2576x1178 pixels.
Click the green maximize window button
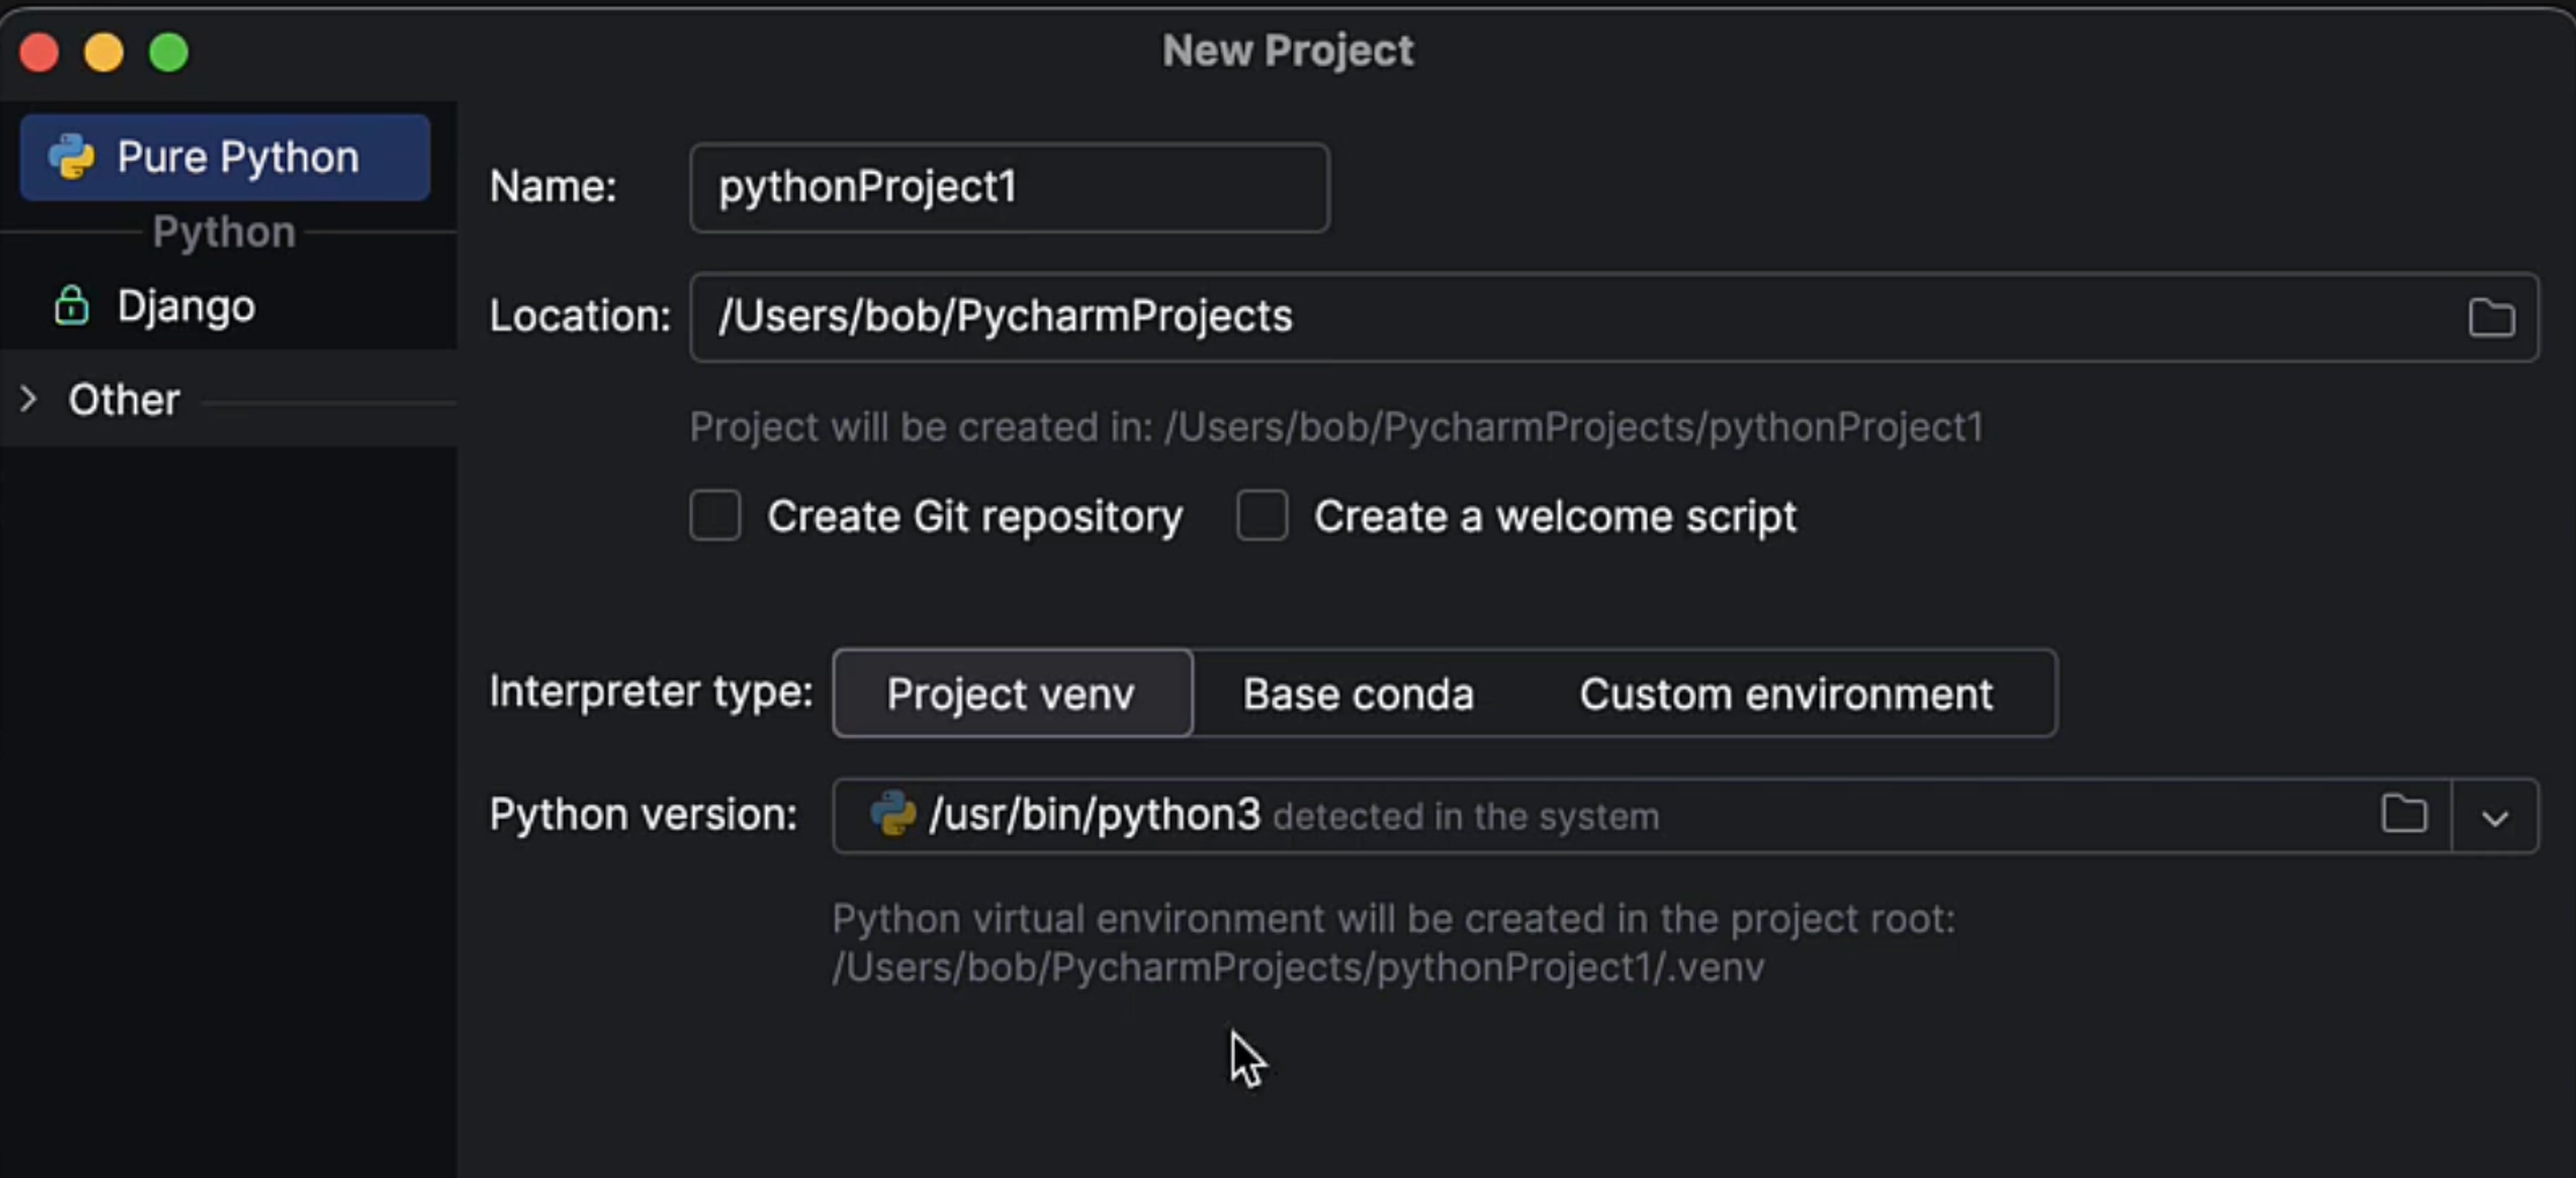point(169,52)
